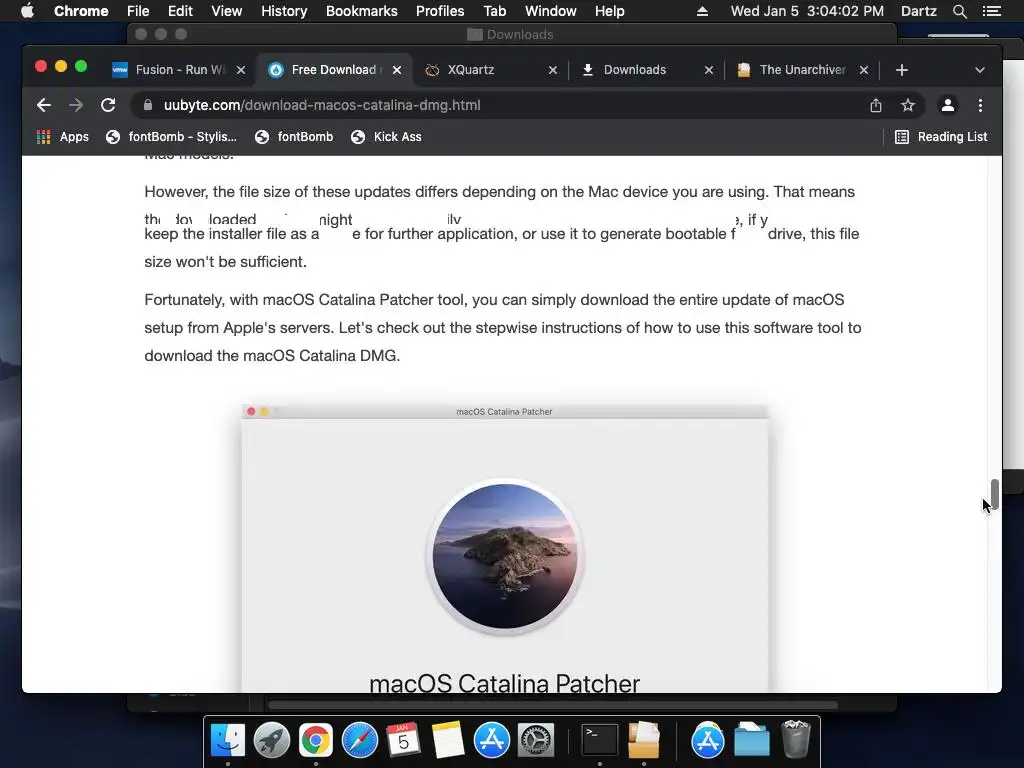Open the View menu
This screenshot has width=1024, height=768.
point(227,11)
